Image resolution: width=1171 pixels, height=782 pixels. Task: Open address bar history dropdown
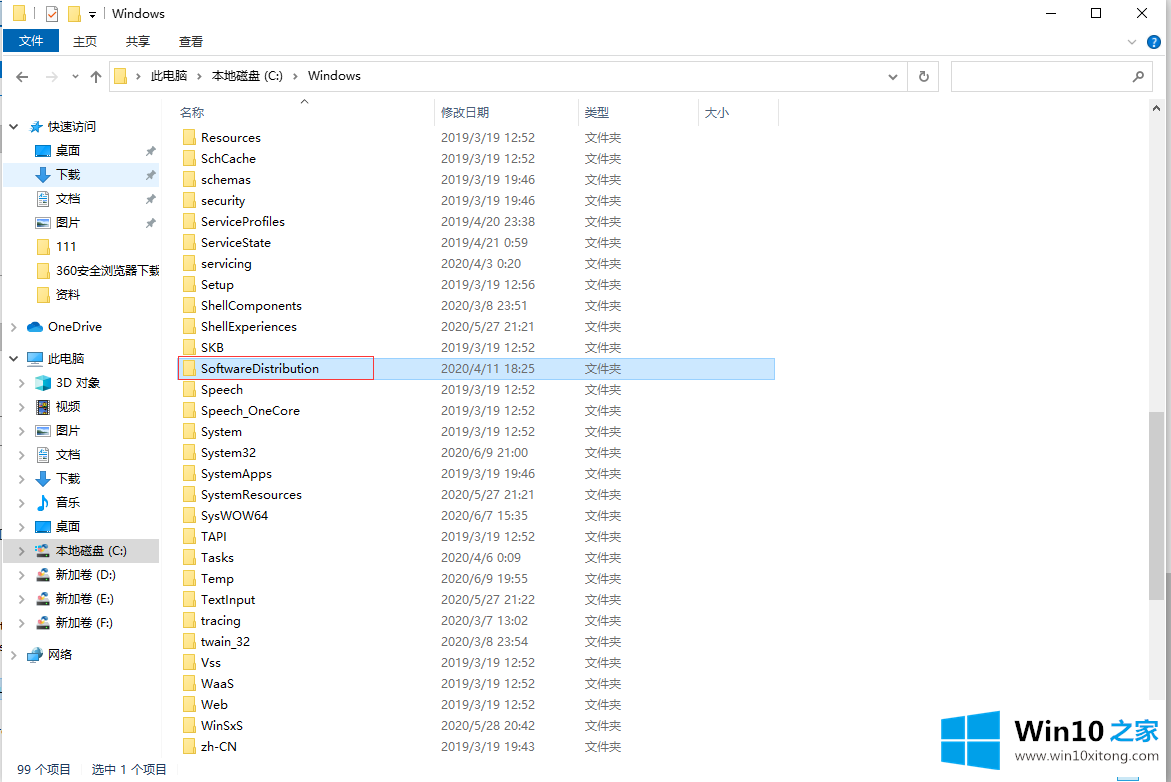pos(892,76)
